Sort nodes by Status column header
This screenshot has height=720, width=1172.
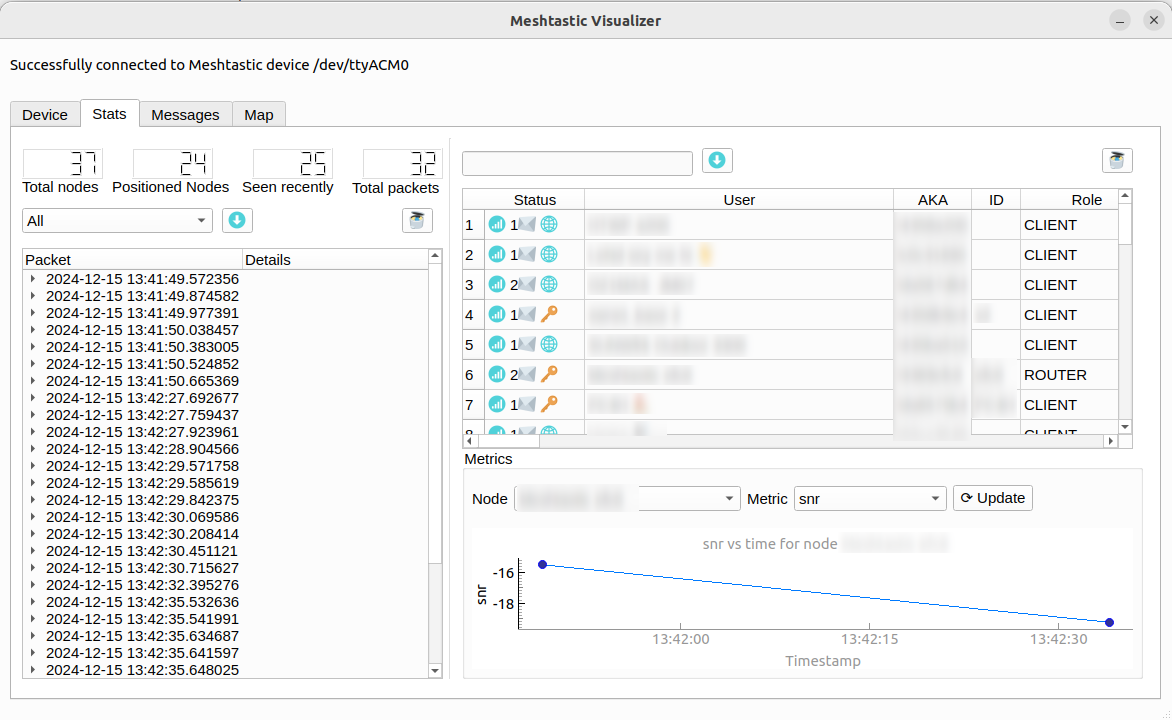click(x=534, y=200)
